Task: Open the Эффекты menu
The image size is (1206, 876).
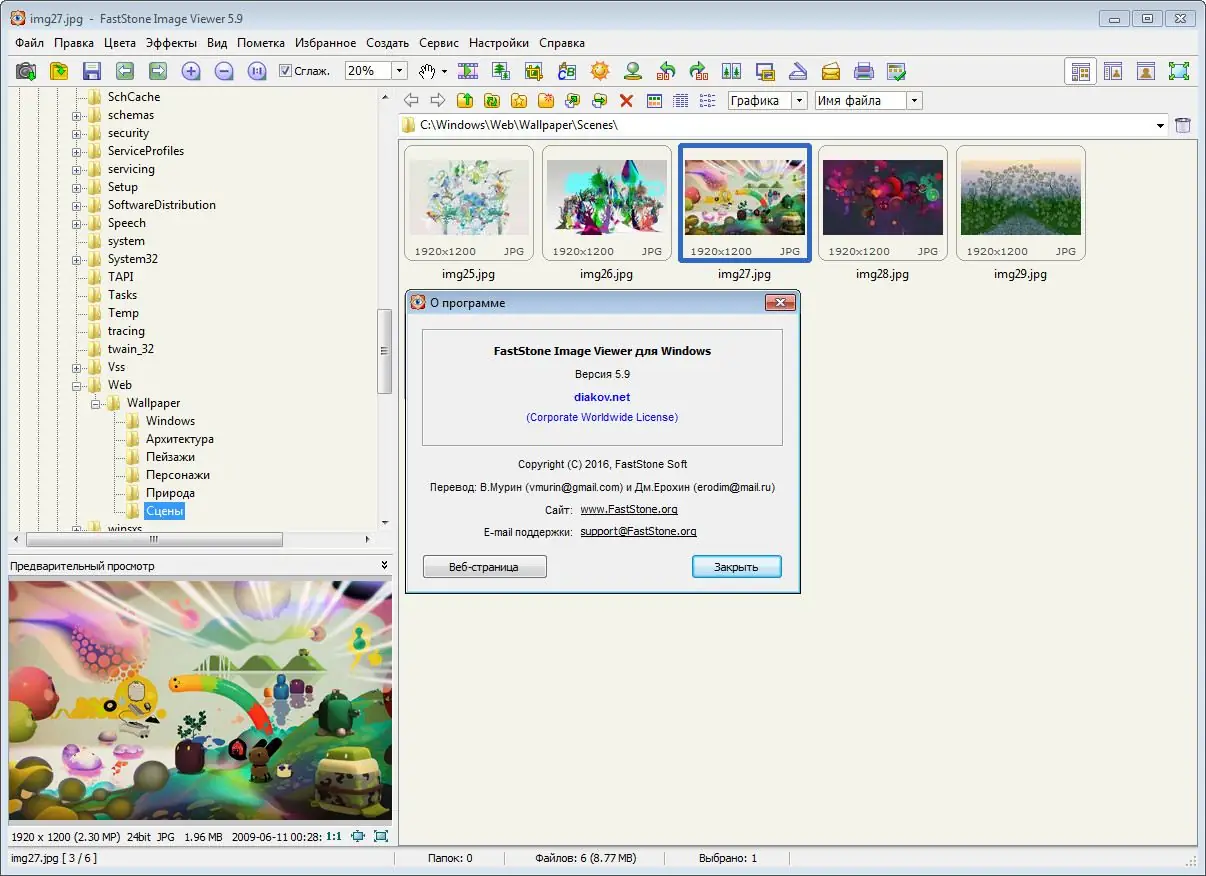Action: tap(170, 43)
